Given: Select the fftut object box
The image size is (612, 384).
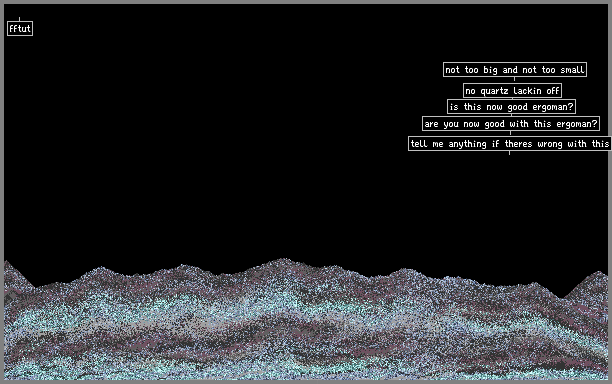Looking at the screenshot, I should coord(20,28).
